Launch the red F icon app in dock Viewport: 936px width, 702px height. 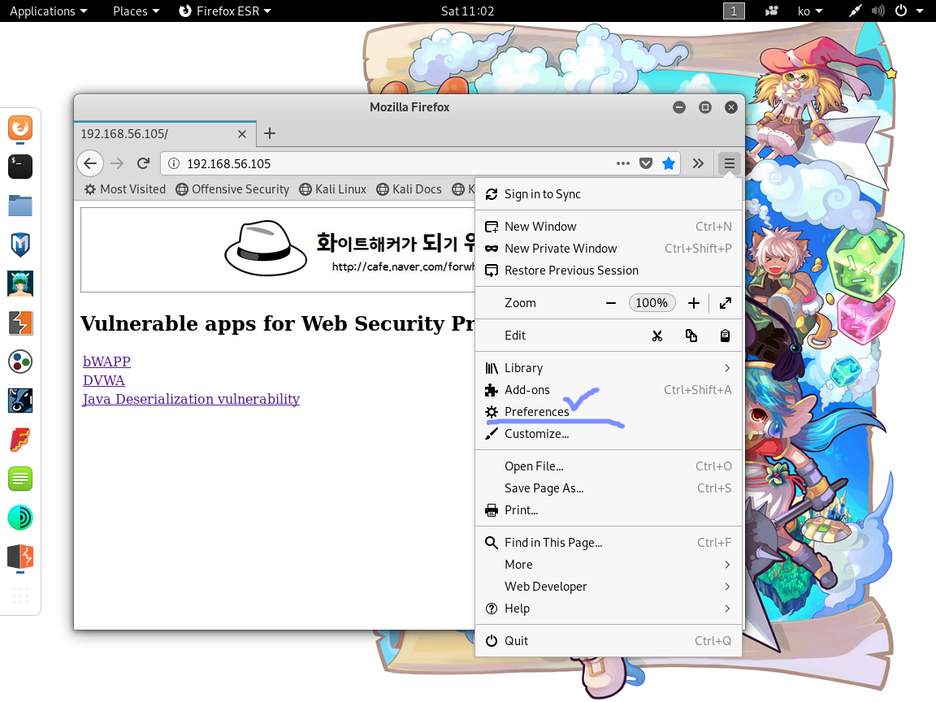pyautogui.click(x=20, y=440)
